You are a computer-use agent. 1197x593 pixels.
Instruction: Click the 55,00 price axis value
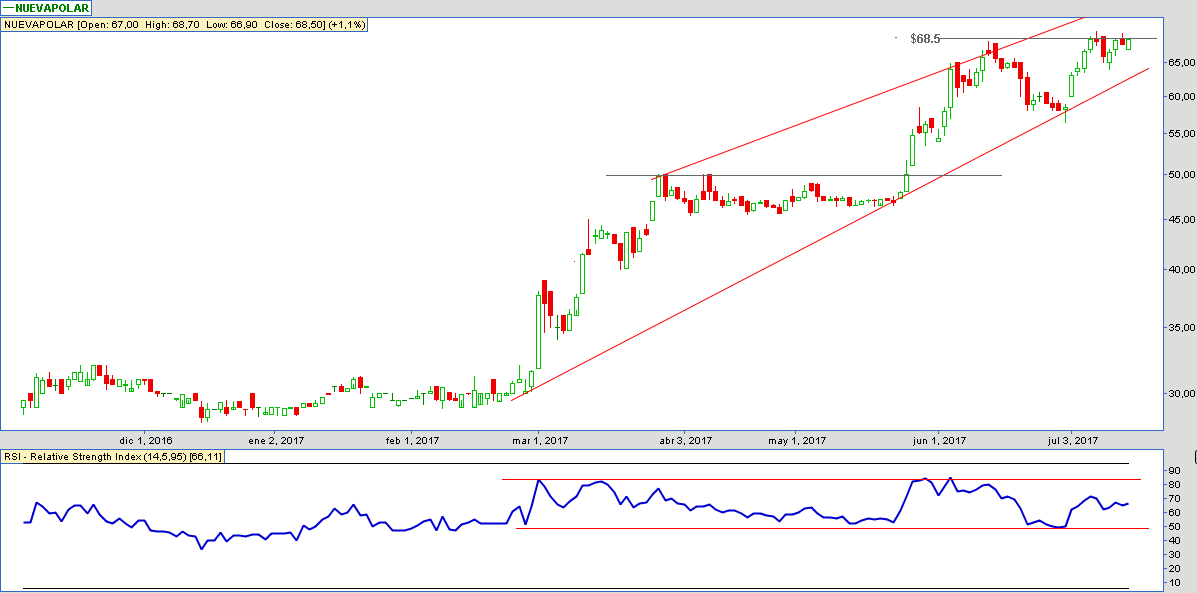(x=1180, y=134)
